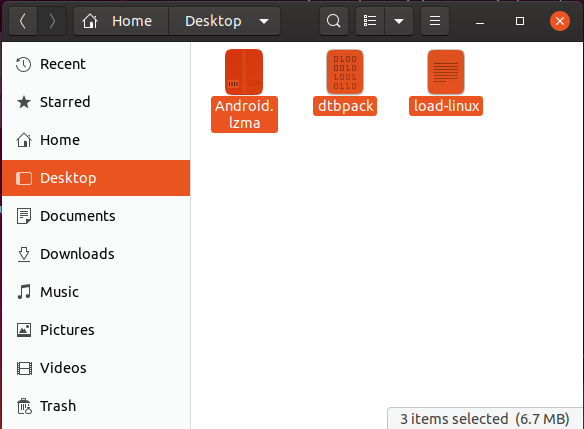584x429 pixels.
Task: Click the Desktop sidebar icon
Action: [24, 178]
